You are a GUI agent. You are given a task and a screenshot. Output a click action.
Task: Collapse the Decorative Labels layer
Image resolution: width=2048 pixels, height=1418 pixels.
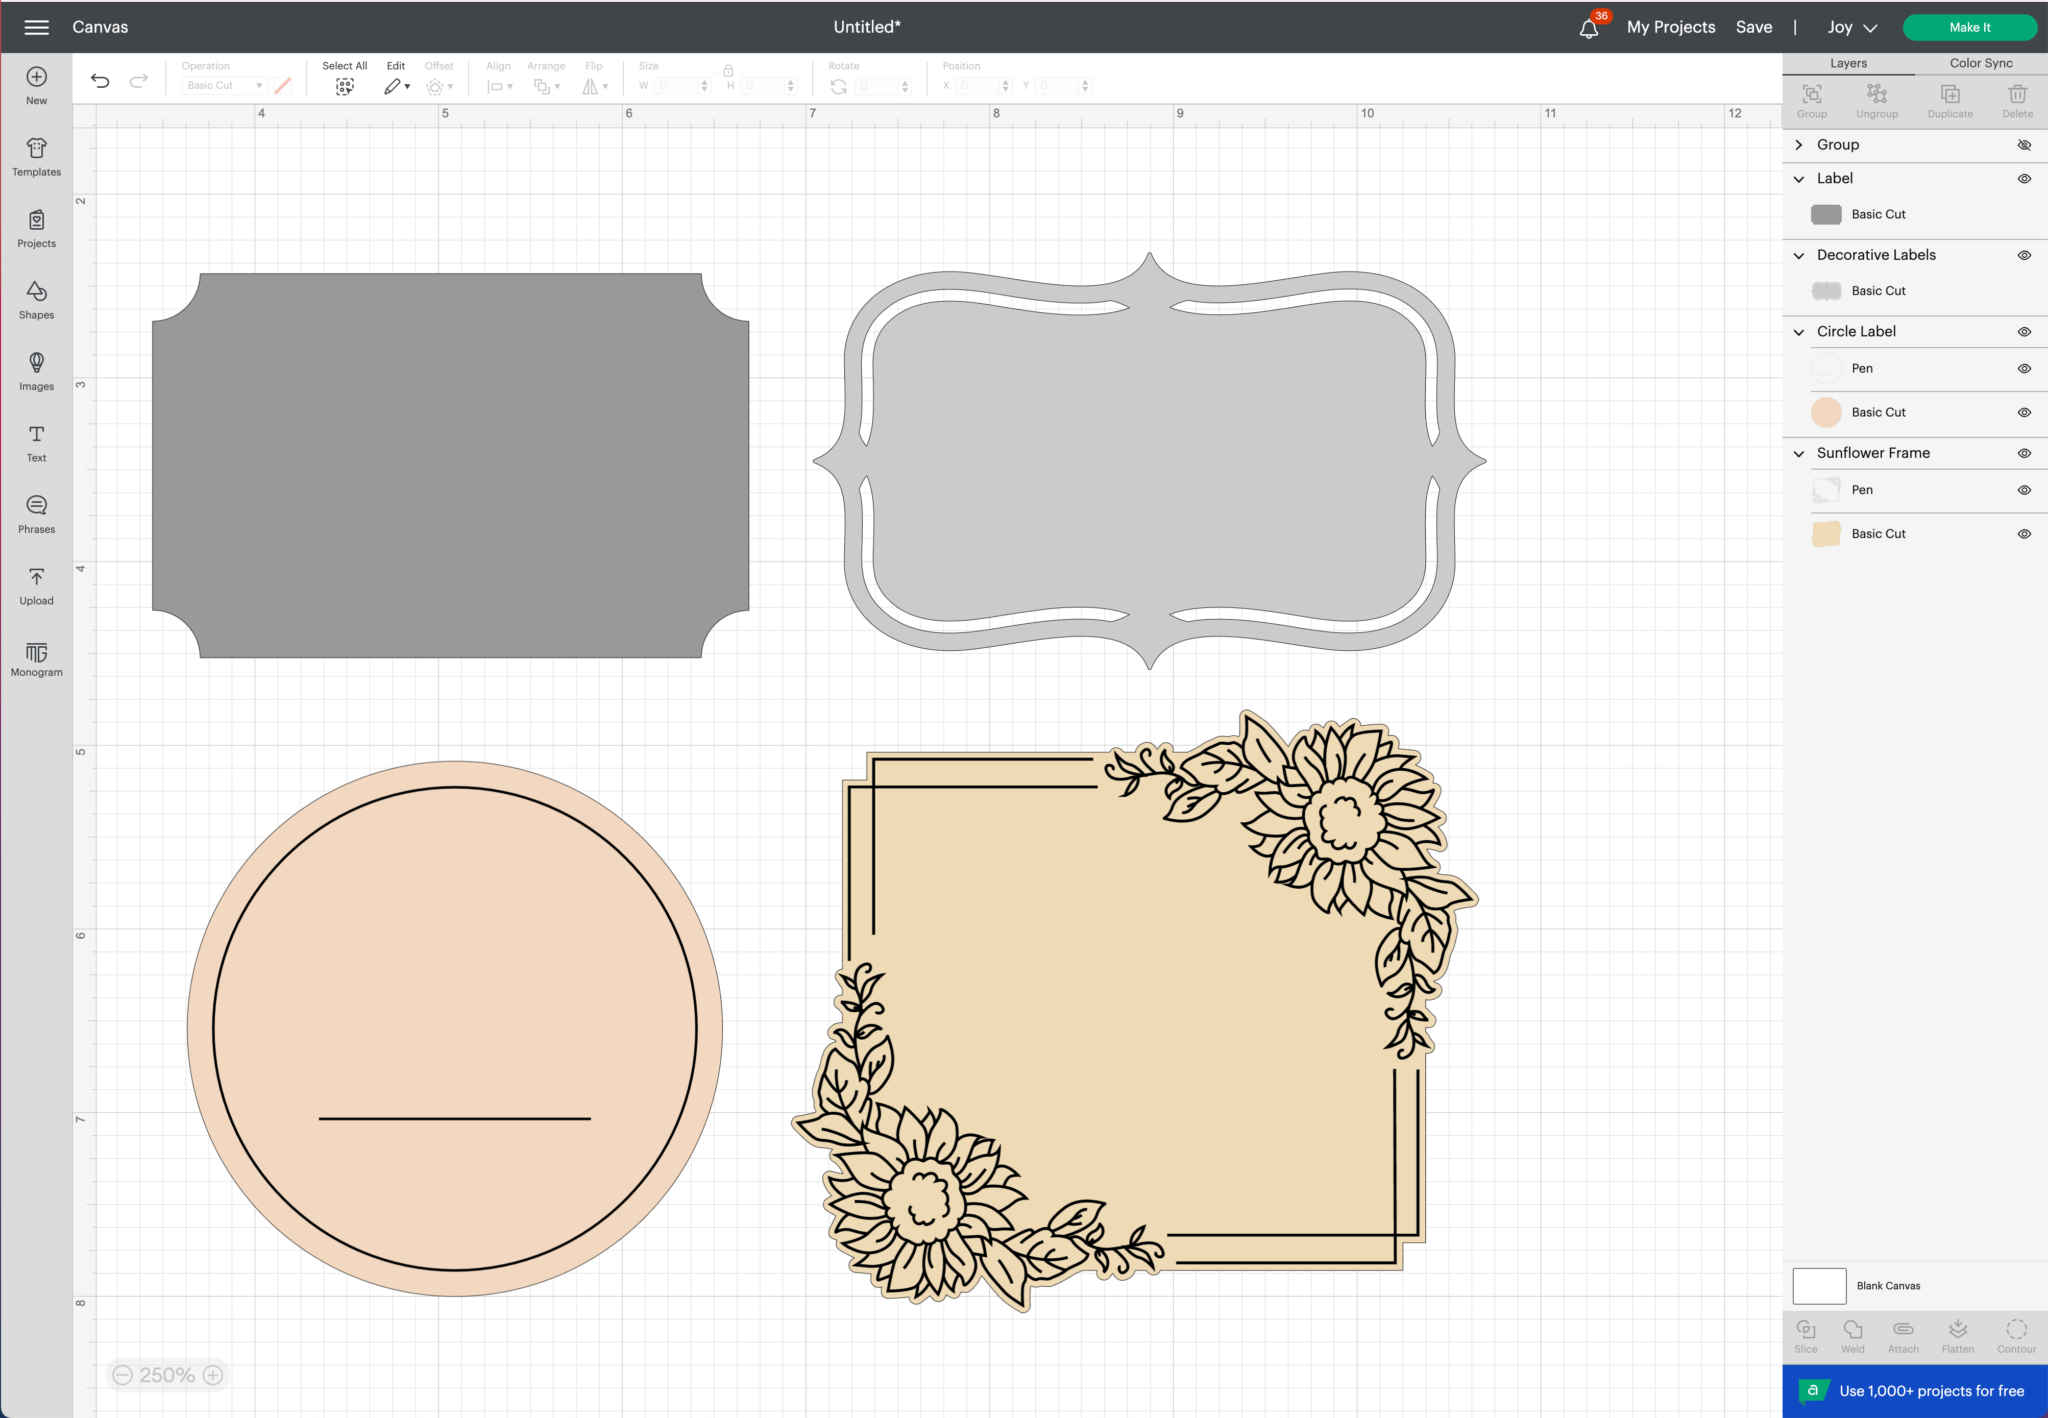click(x=1798, y=255)
